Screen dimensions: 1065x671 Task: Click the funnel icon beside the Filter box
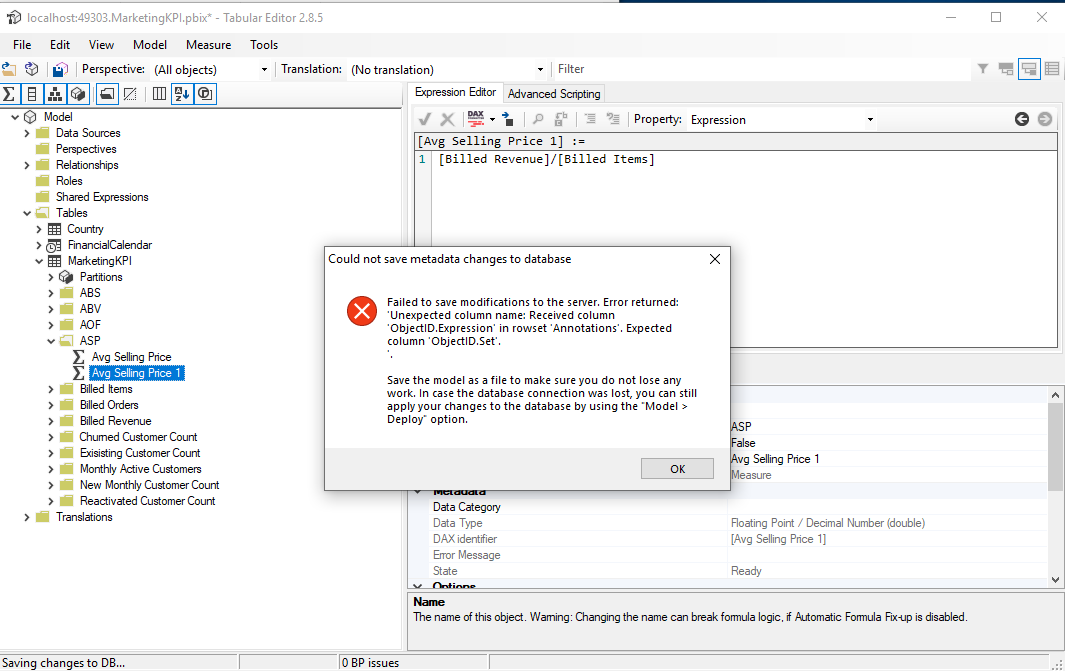tap(984, 69)
